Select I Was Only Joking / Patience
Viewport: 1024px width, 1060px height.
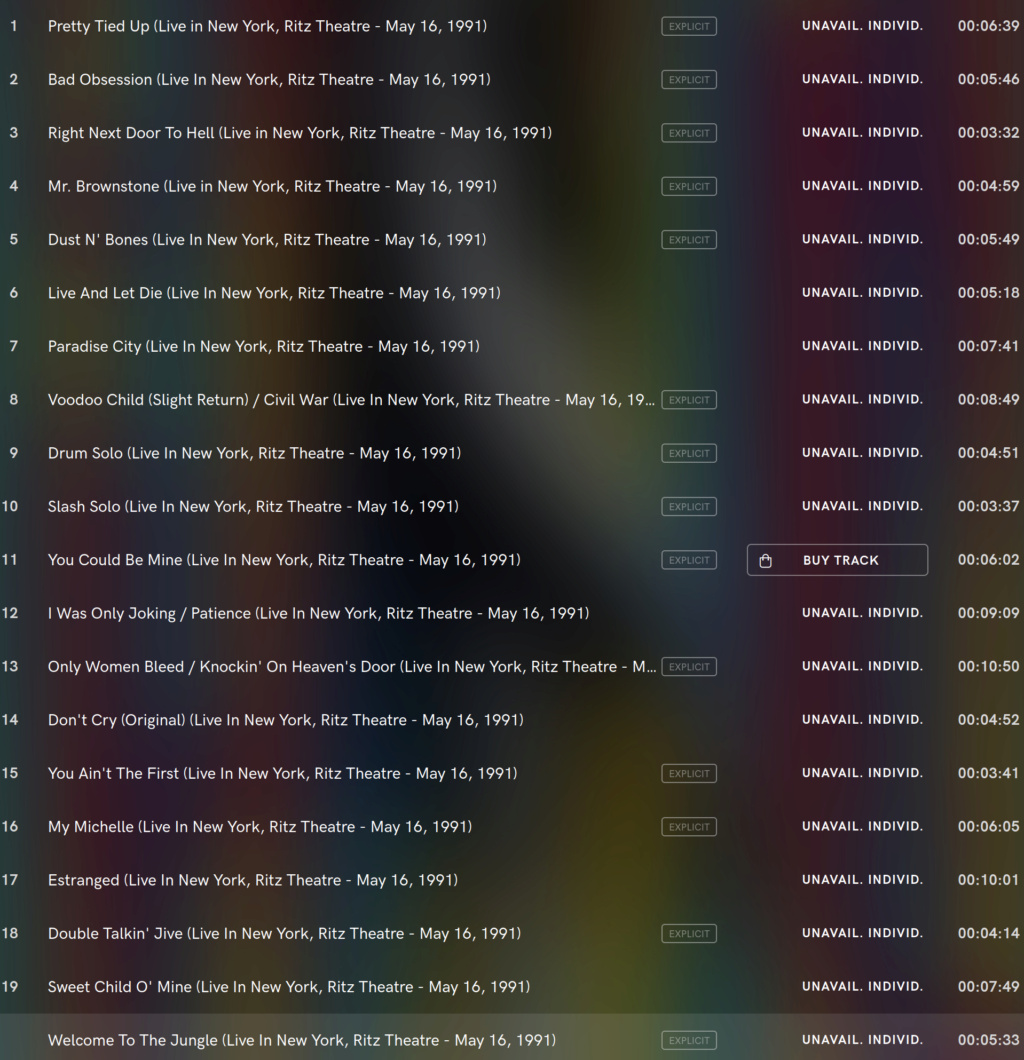(318, 614)
